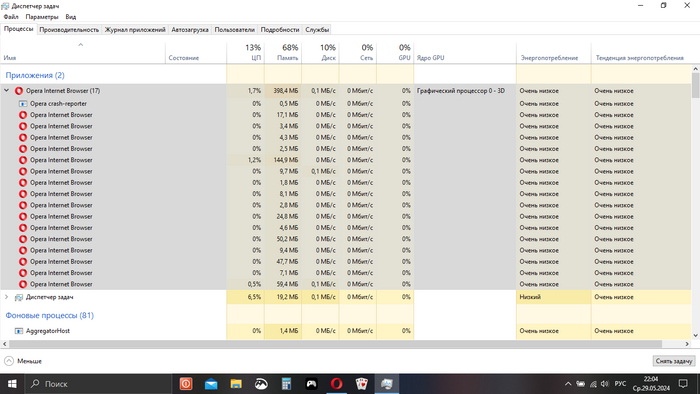The width and height of the screenshot is (700, 394).
Task: Open the red app icon next to the search box
Action: [x=186, y=384]
